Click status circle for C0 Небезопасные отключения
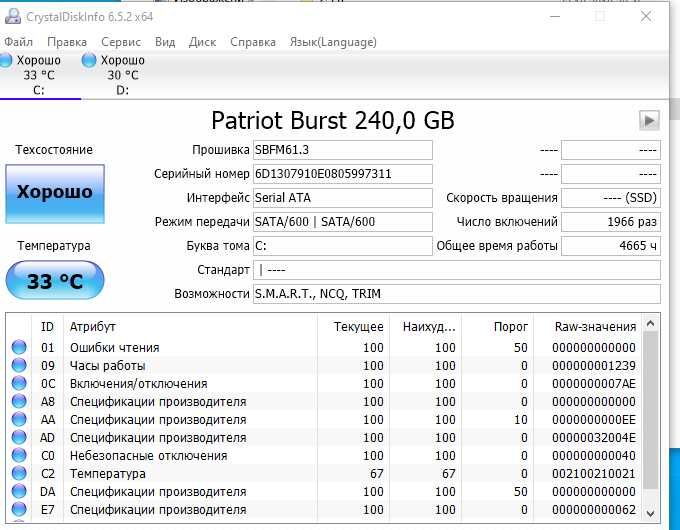The height and width of the screenshot is (530, 680). point(19,455)
